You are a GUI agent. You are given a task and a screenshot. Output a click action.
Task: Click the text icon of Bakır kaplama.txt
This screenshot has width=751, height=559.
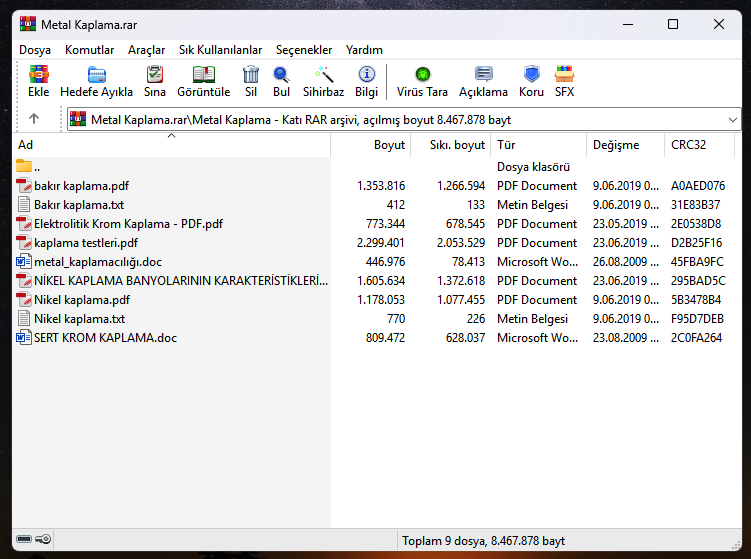coord(24,205)
